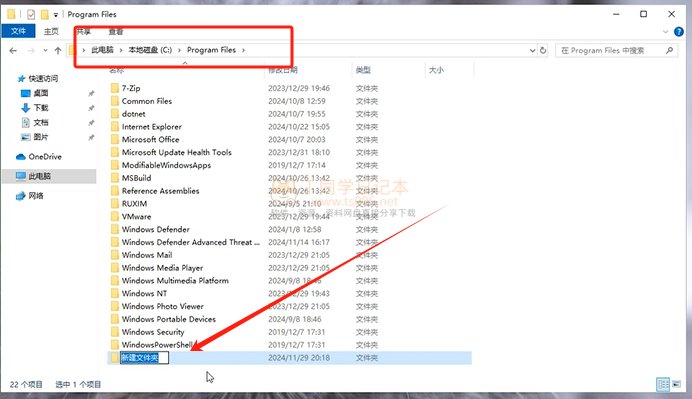The height and width of the screenshot is (399, 692).
Task: Open 图片 in the sidebar
Action: tap(41, 137)
